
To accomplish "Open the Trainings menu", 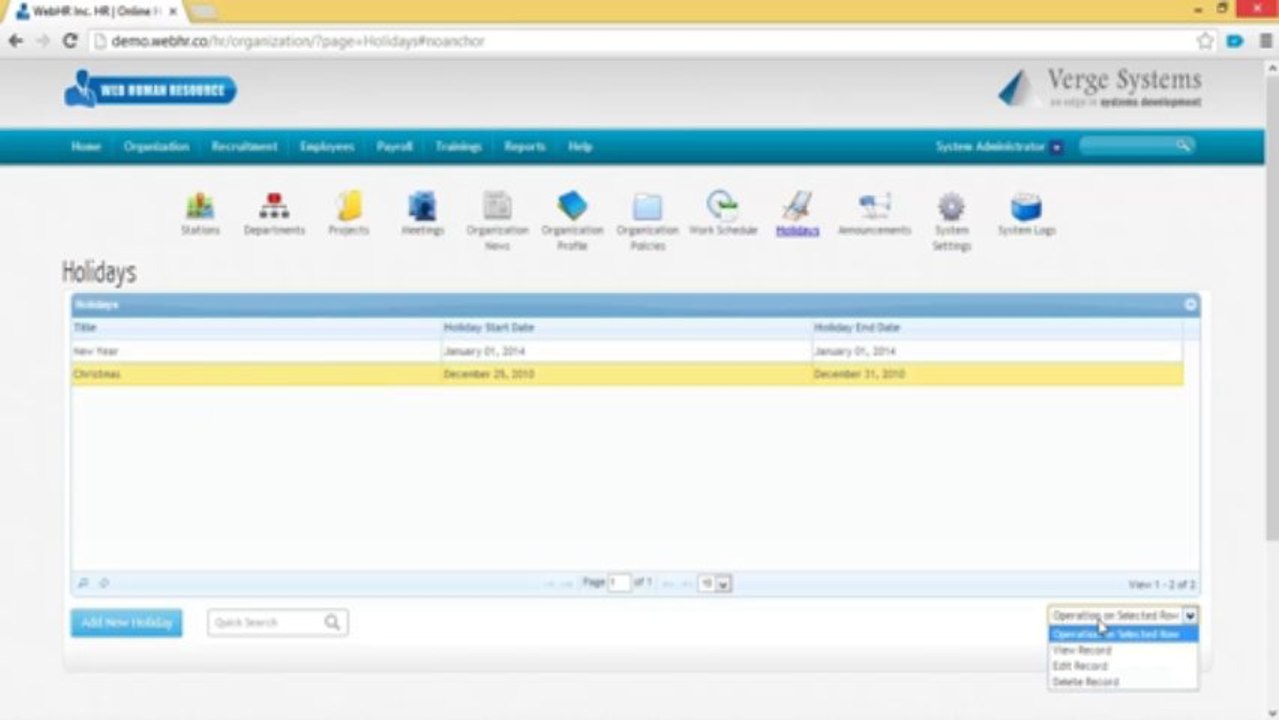I will coord(458,146).
